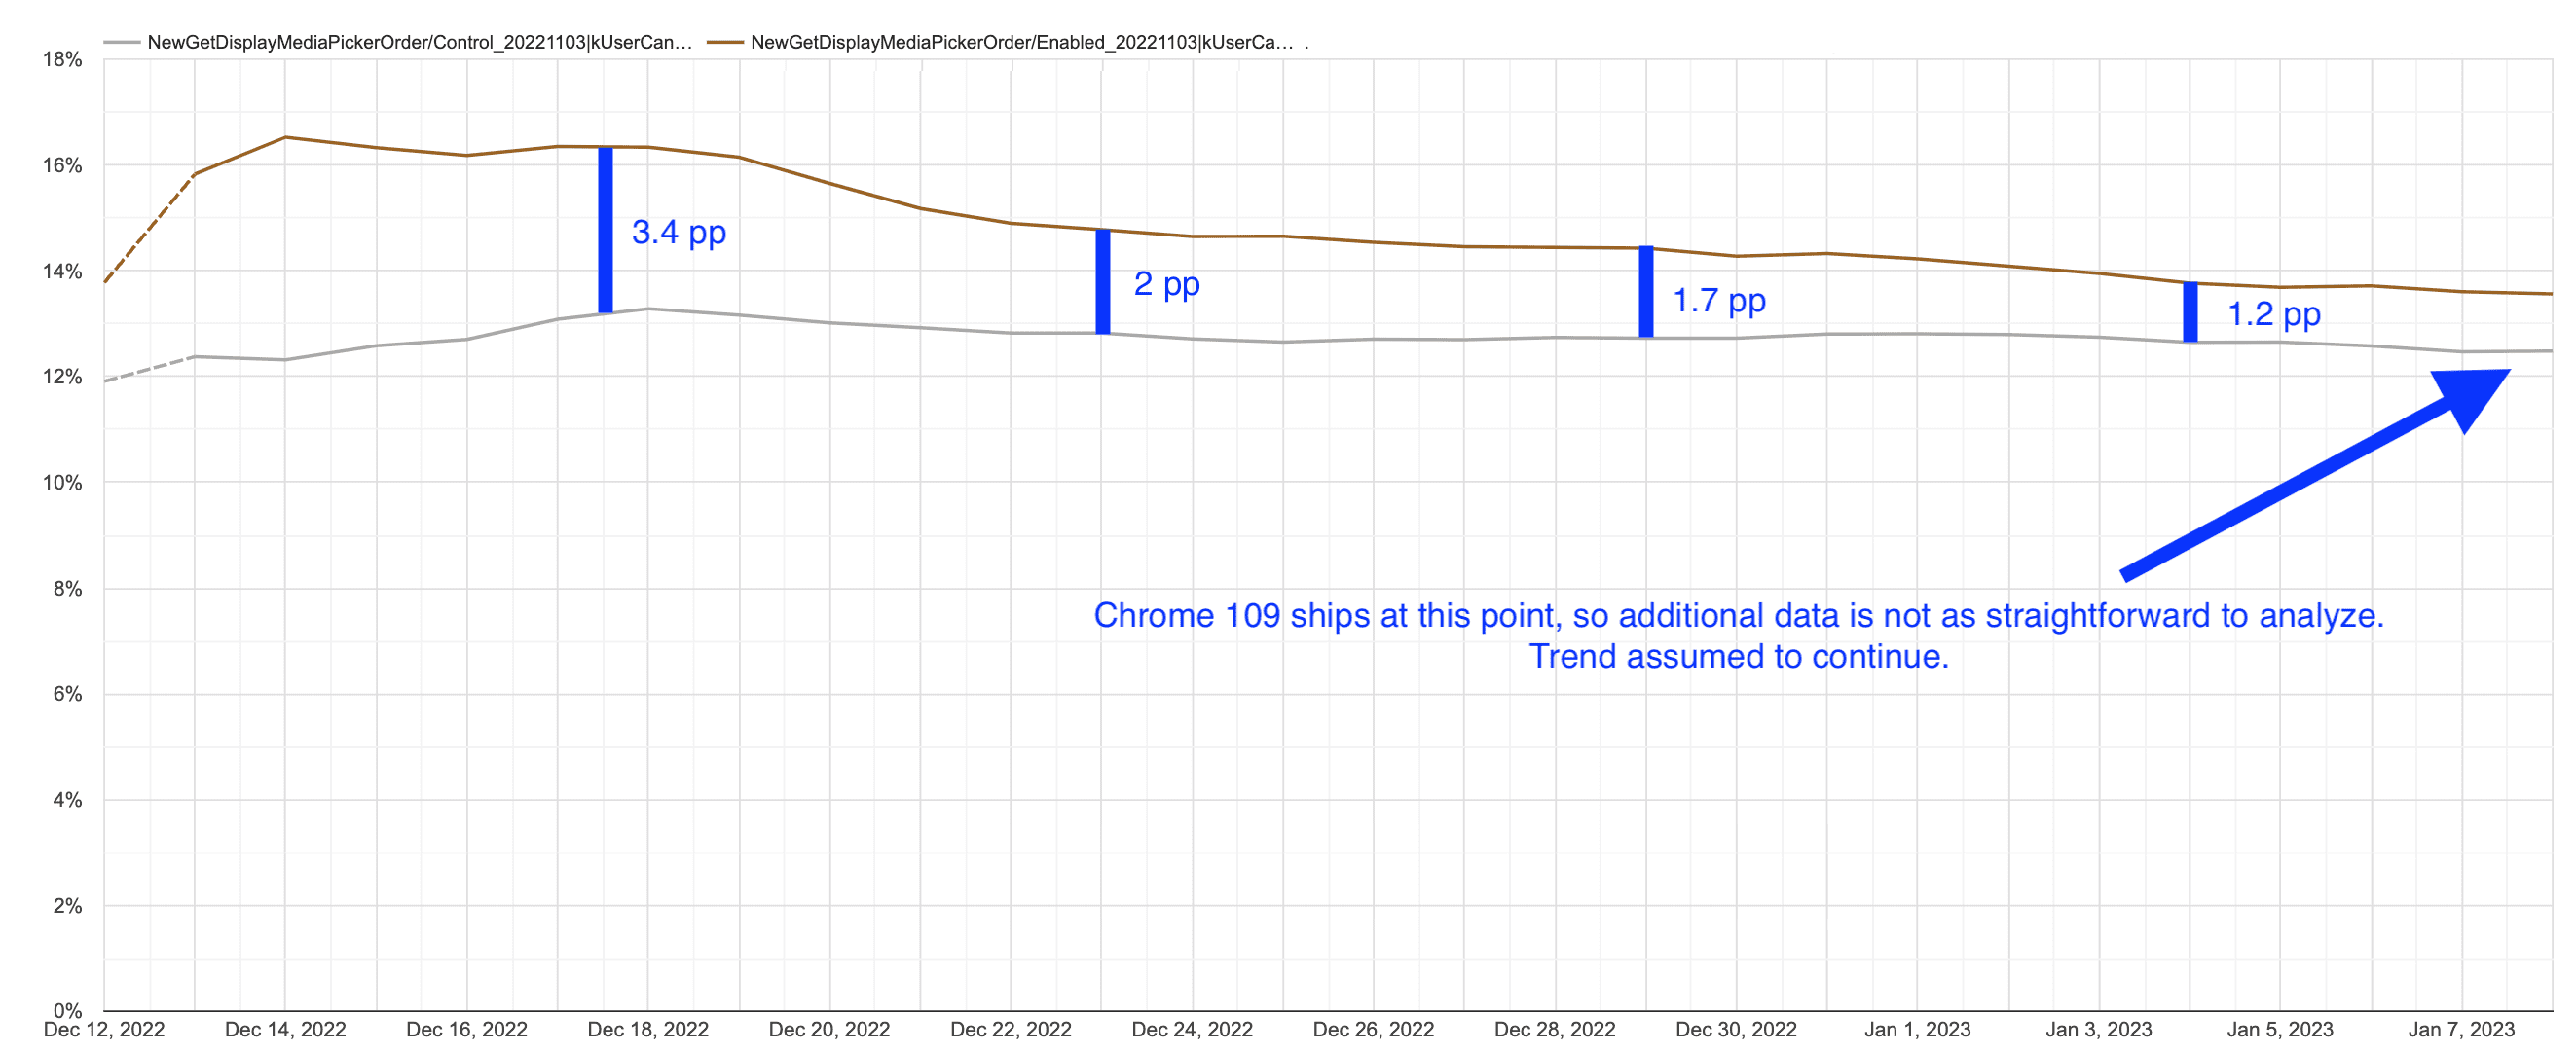
Task: Click the 6% y-axis label
Action: tap(67, 693)
